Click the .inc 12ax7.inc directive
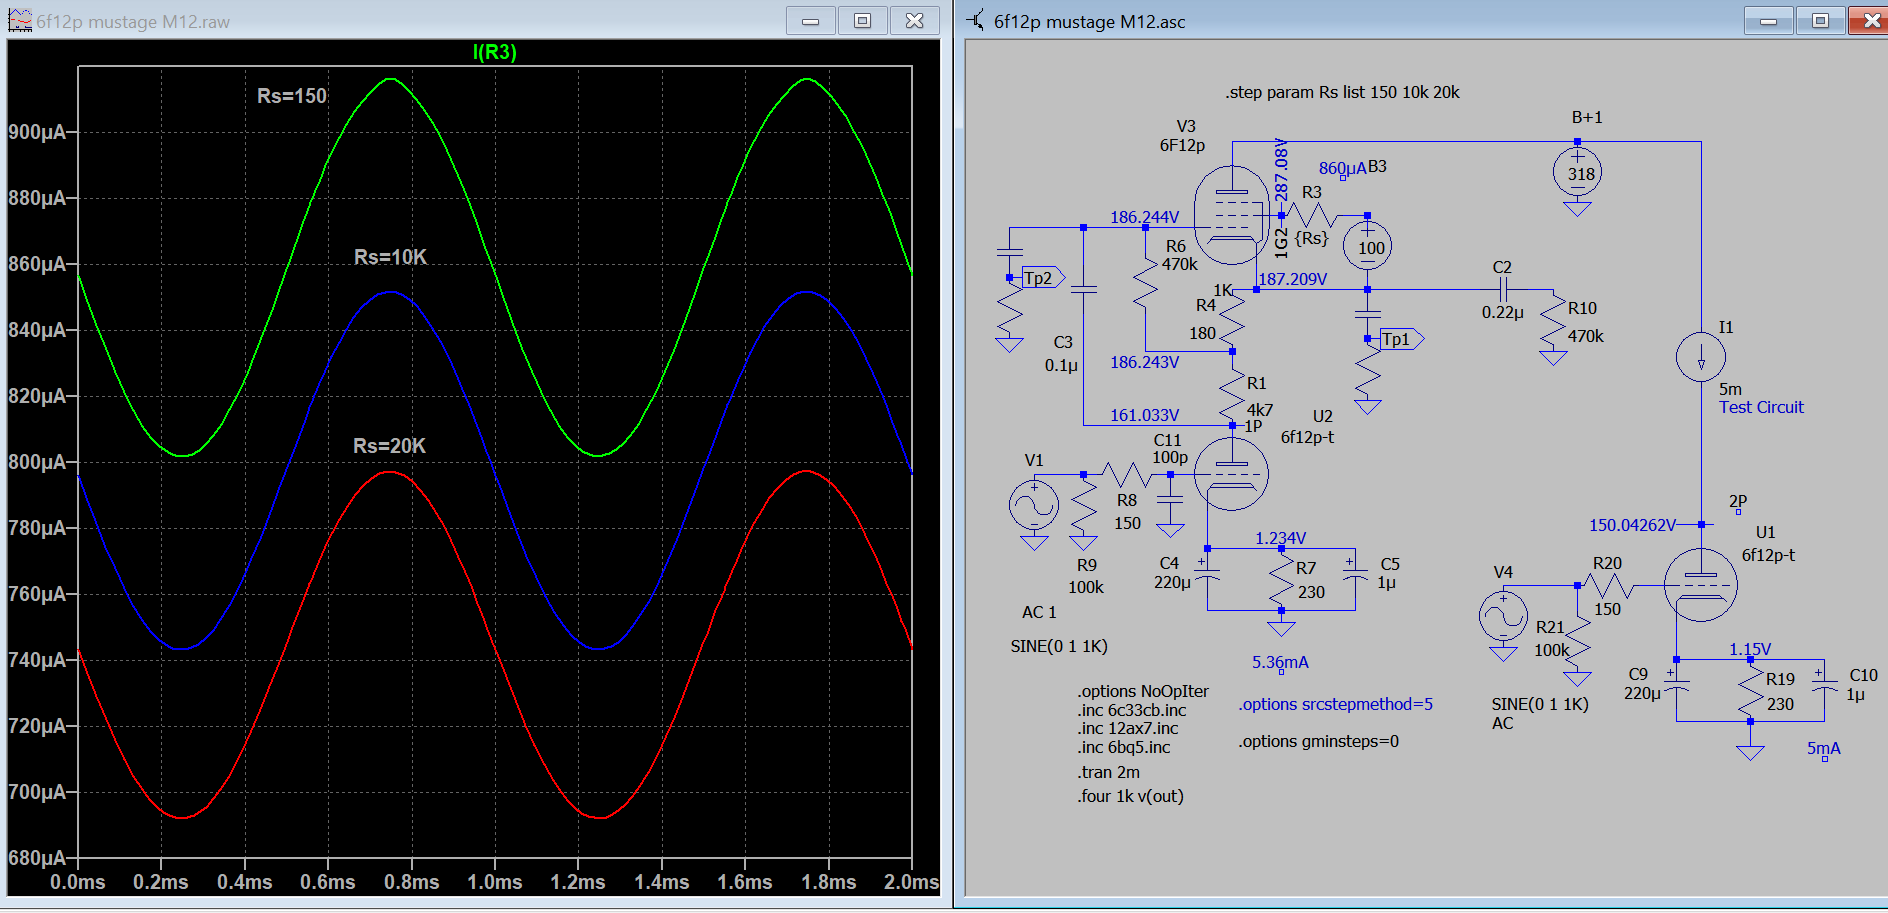 (x=1128, y=728)
